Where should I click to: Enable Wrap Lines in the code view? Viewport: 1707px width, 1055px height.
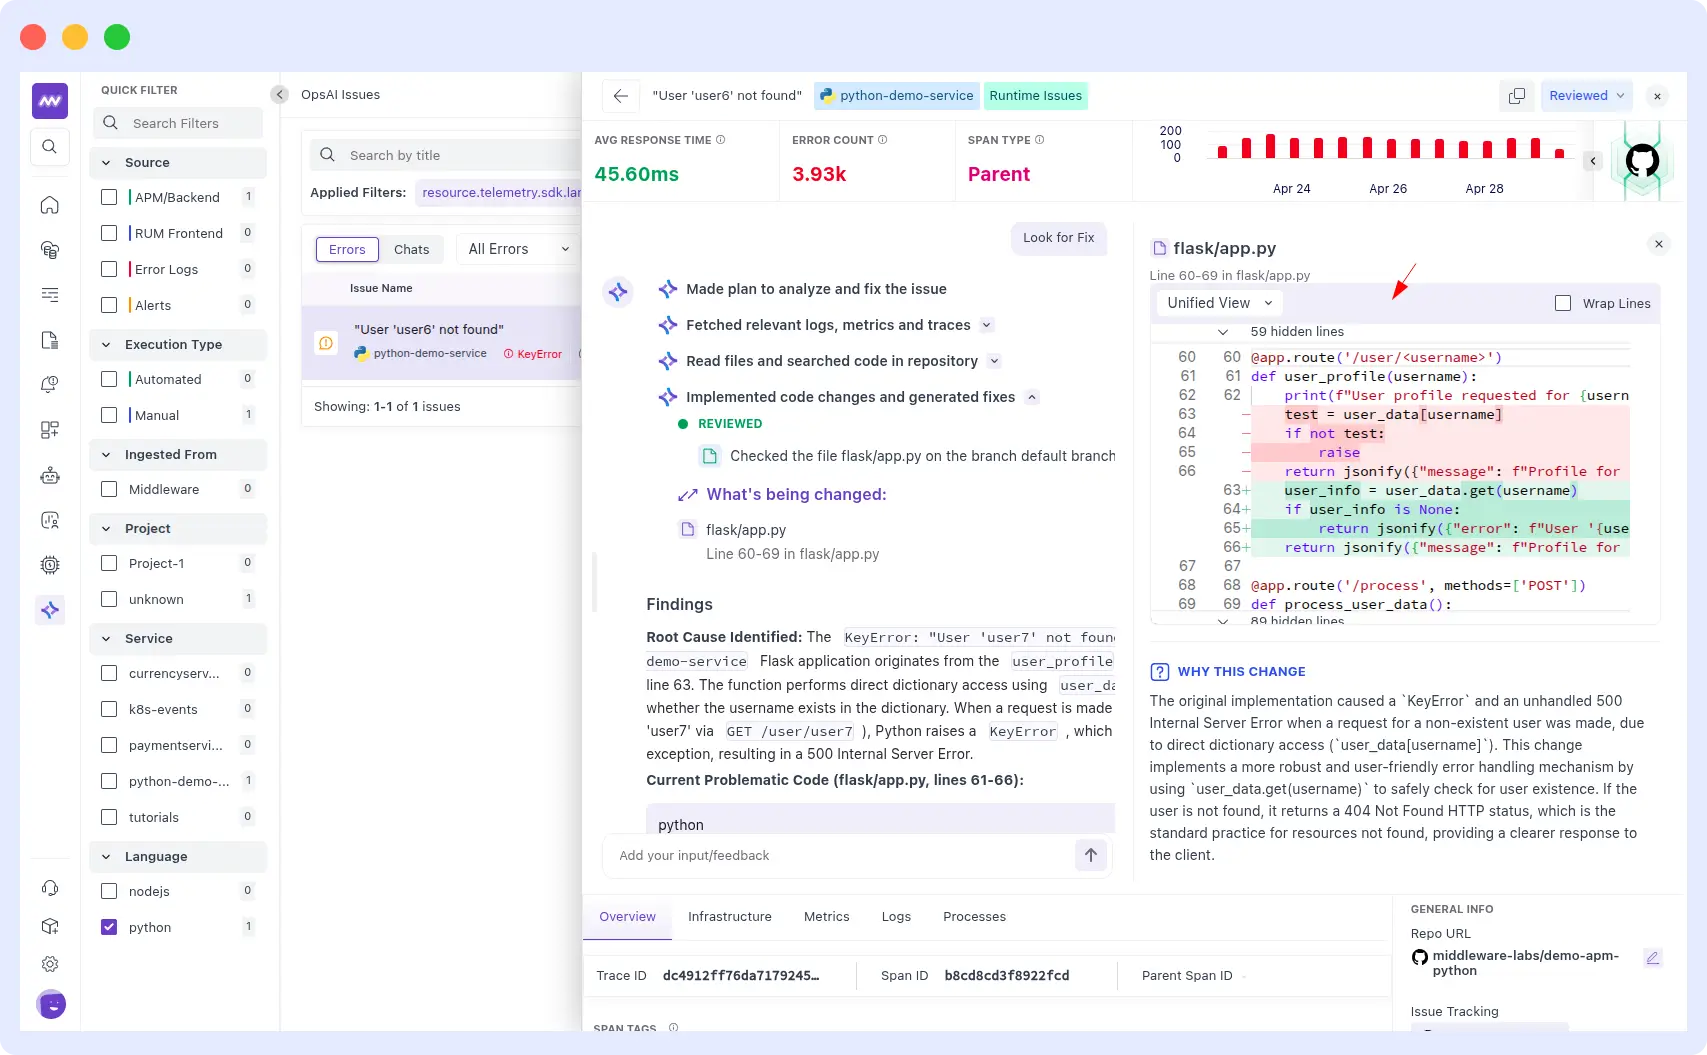click(x=1563, y=303)
